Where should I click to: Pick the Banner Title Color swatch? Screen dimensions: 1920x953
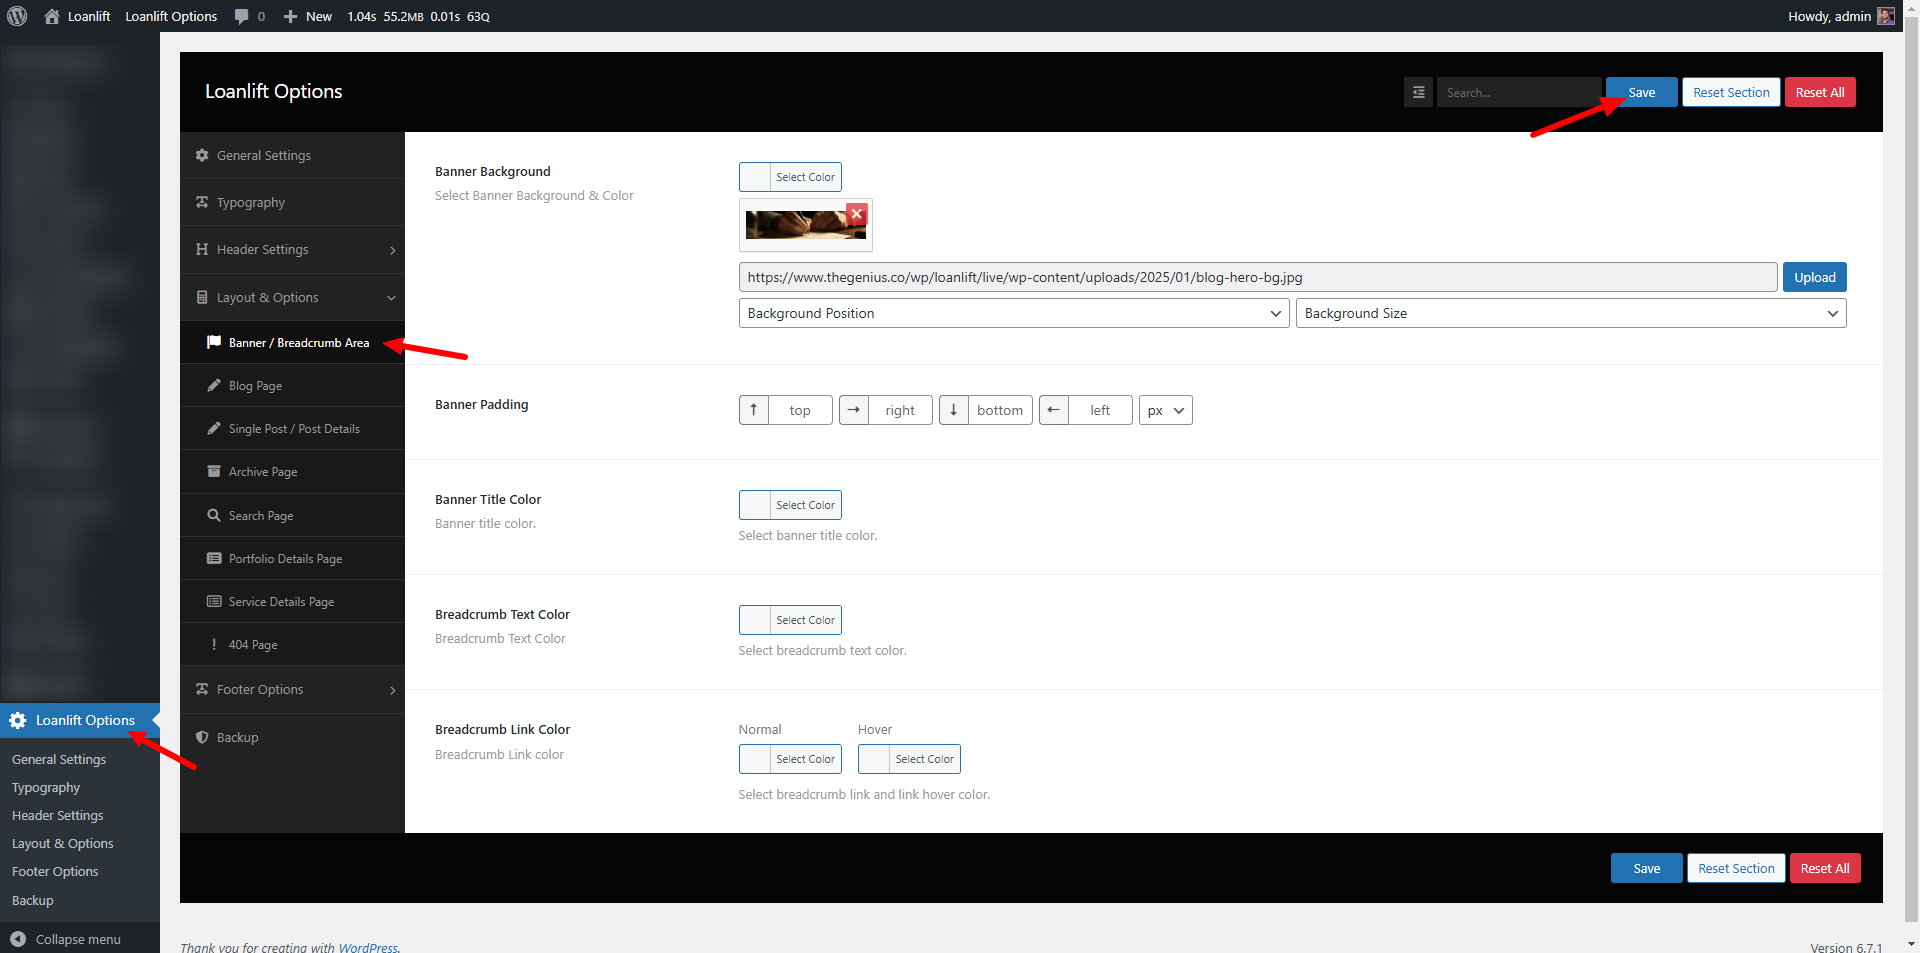click(x=756, y=505)
